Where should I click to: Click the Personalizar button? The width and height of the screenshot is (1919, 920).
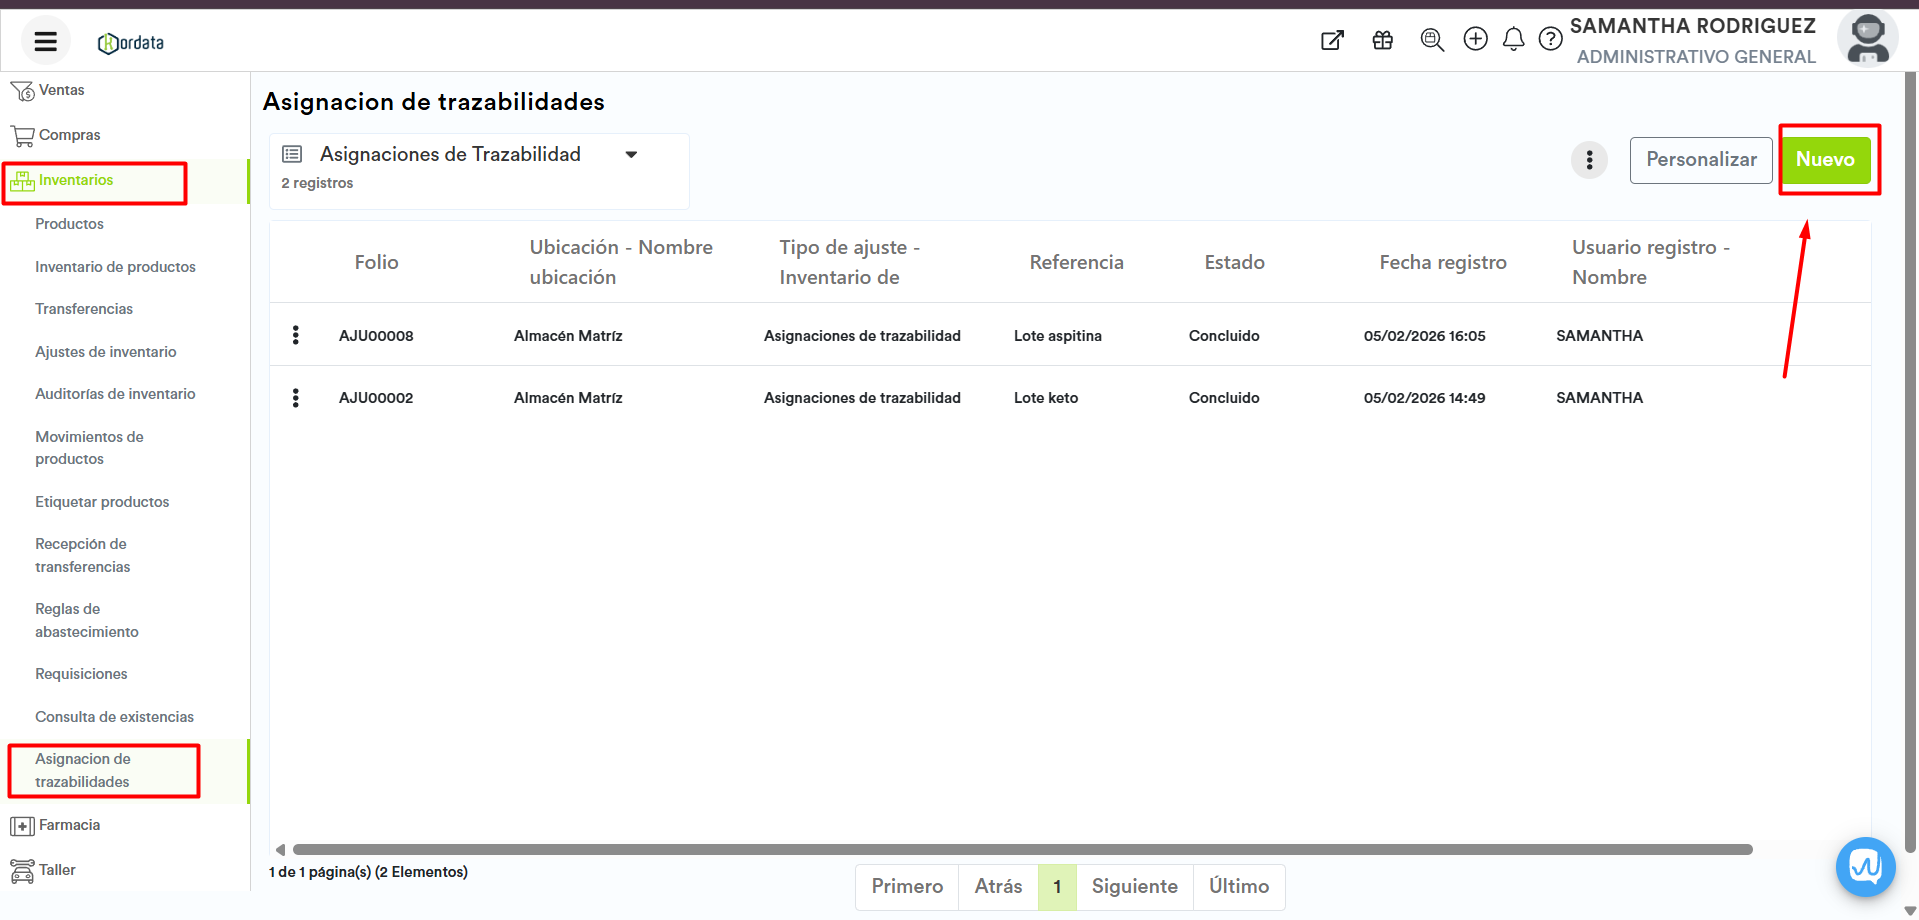(1700, 160)
